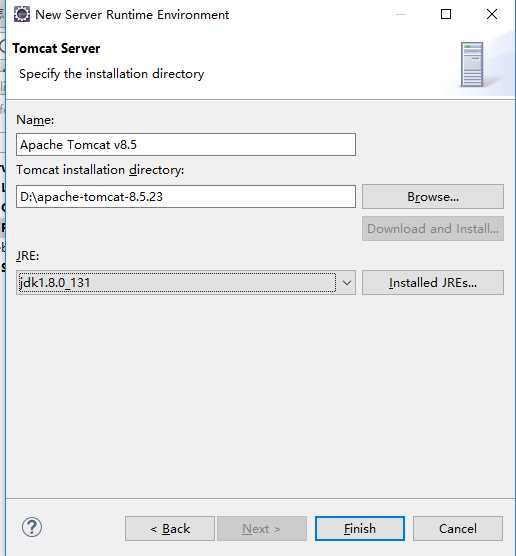Click the Download and Install... button

tap(433, 229)
